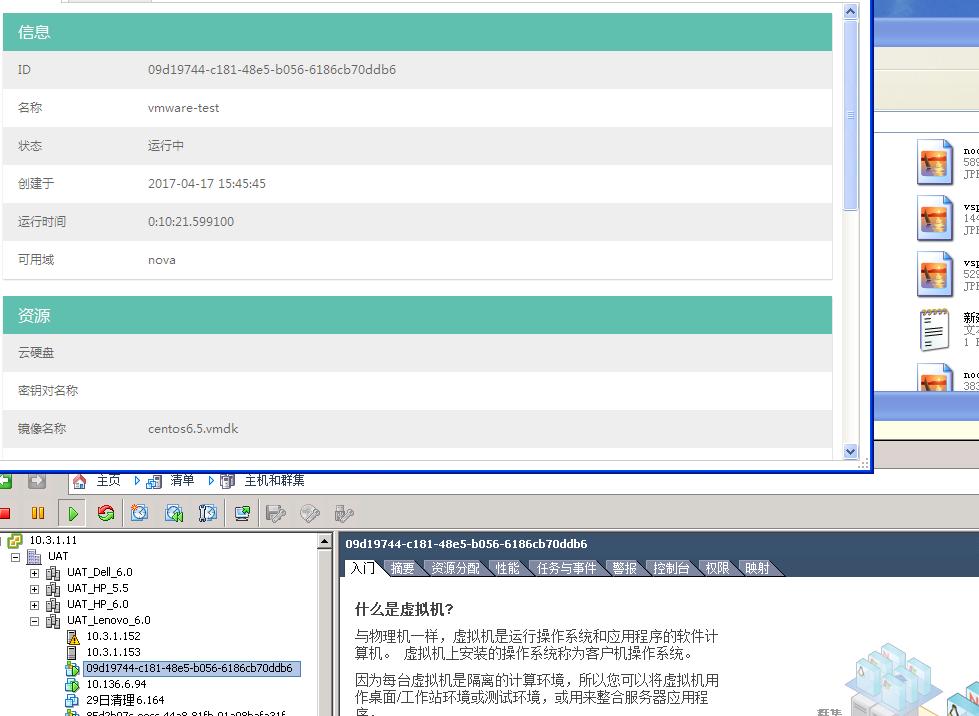Screen dimensions: 979x716
Task: Click the yellow suspend pause button
Action: click(x=38, y=514)
